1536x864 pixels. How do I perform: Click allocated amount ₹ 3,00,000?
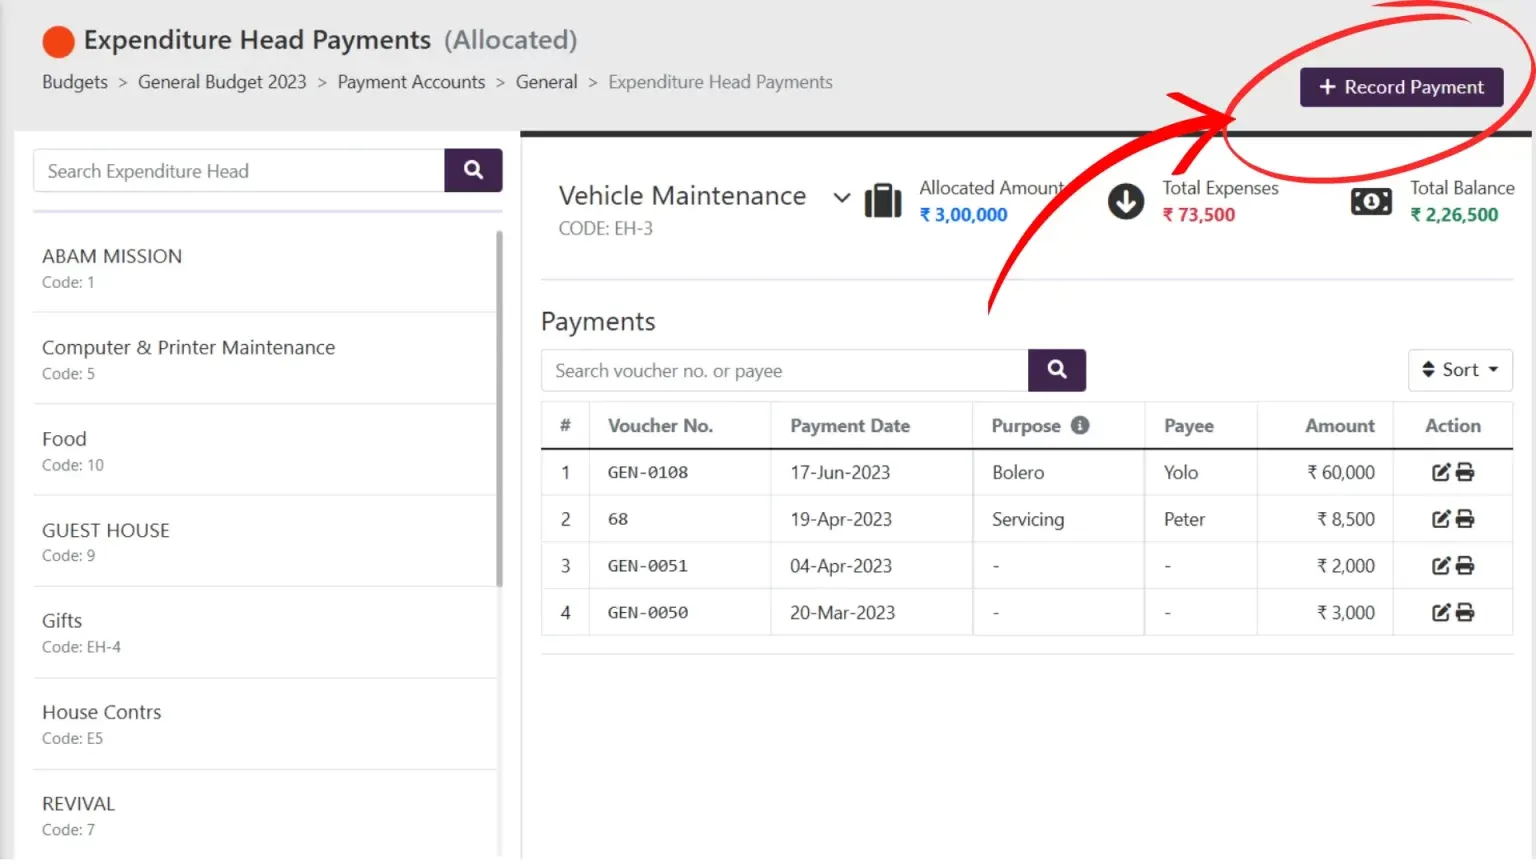tap(963, 214)
